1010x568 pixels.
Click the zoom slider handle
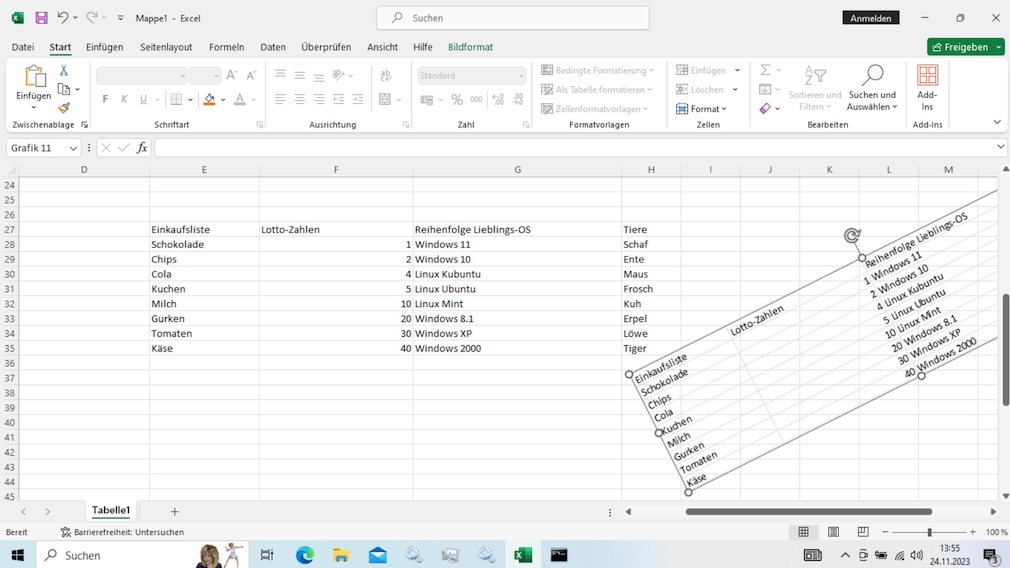coord(929,532)
